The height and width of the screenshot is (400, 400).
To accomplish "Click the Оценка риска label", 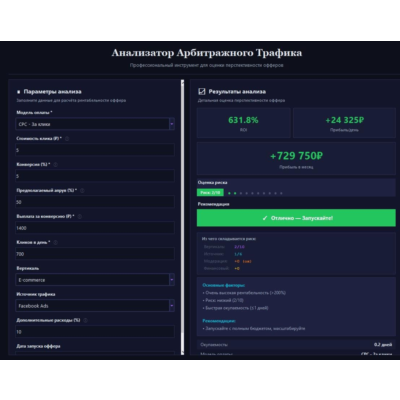I will click(x=212, y=182).
